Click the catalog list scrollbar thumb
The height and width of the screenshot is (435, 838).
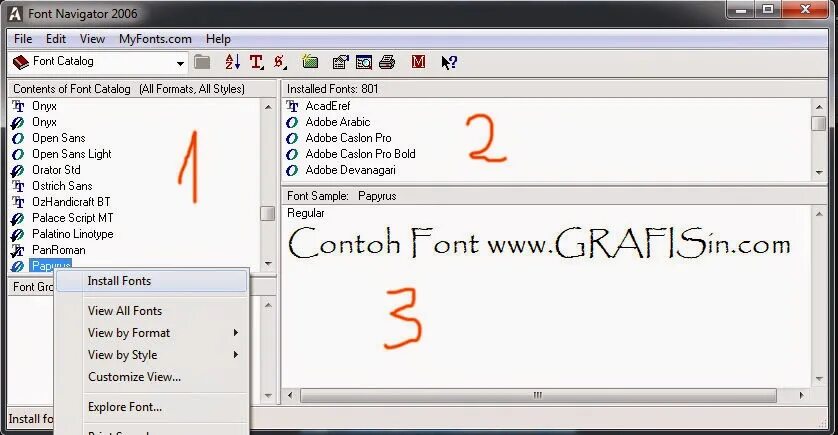(268, 213)
